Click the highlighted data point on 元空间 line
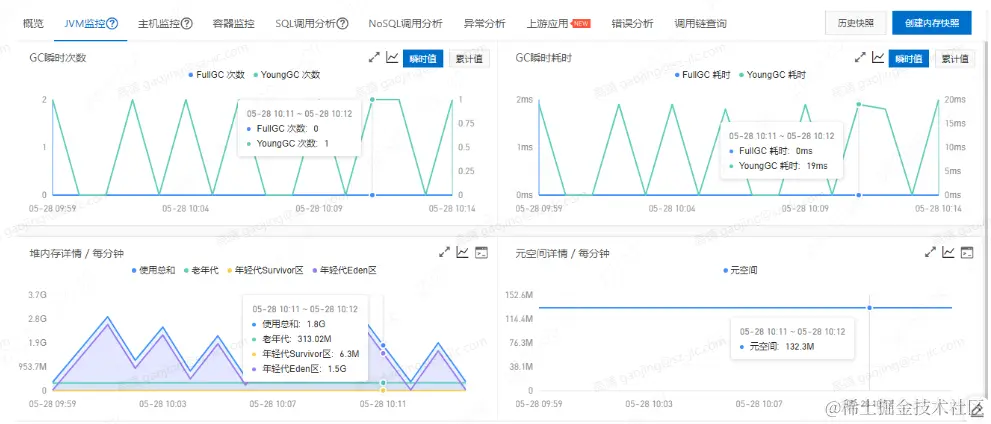This screenshot has height=424, width=991. pyautogui.click(x=870, y=308)
